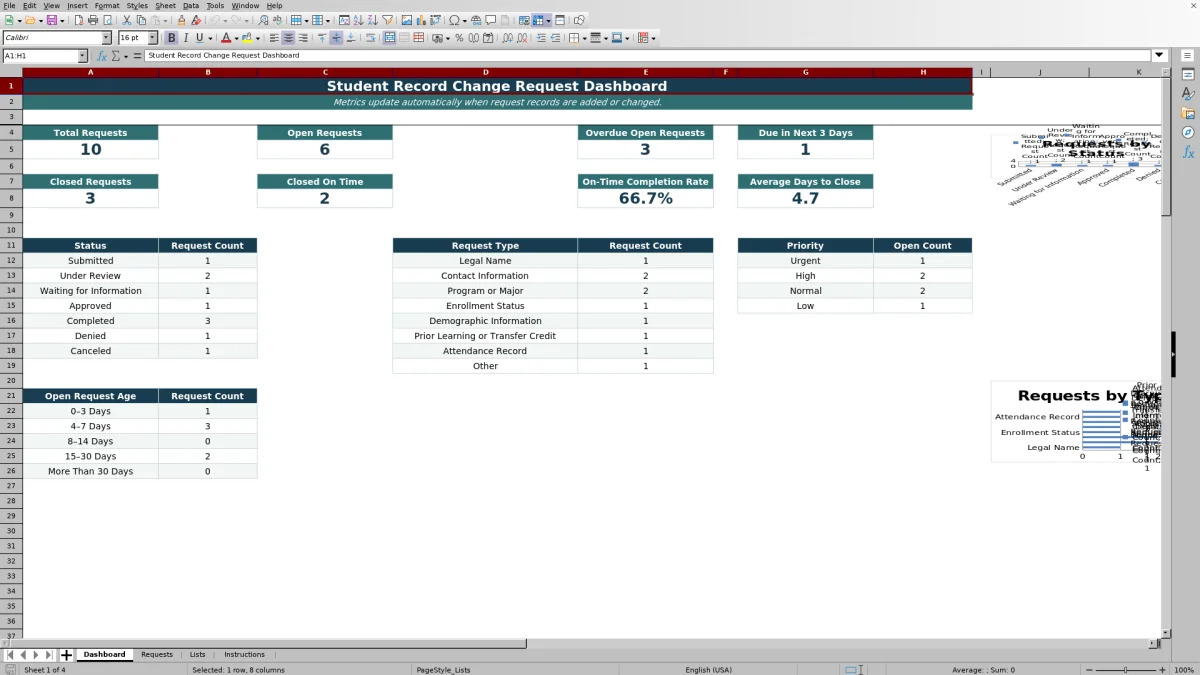Toggle Bold formatting
The width and height of the screenshot is (1200, 675).
pyautogui.click(x=171, y=38)
